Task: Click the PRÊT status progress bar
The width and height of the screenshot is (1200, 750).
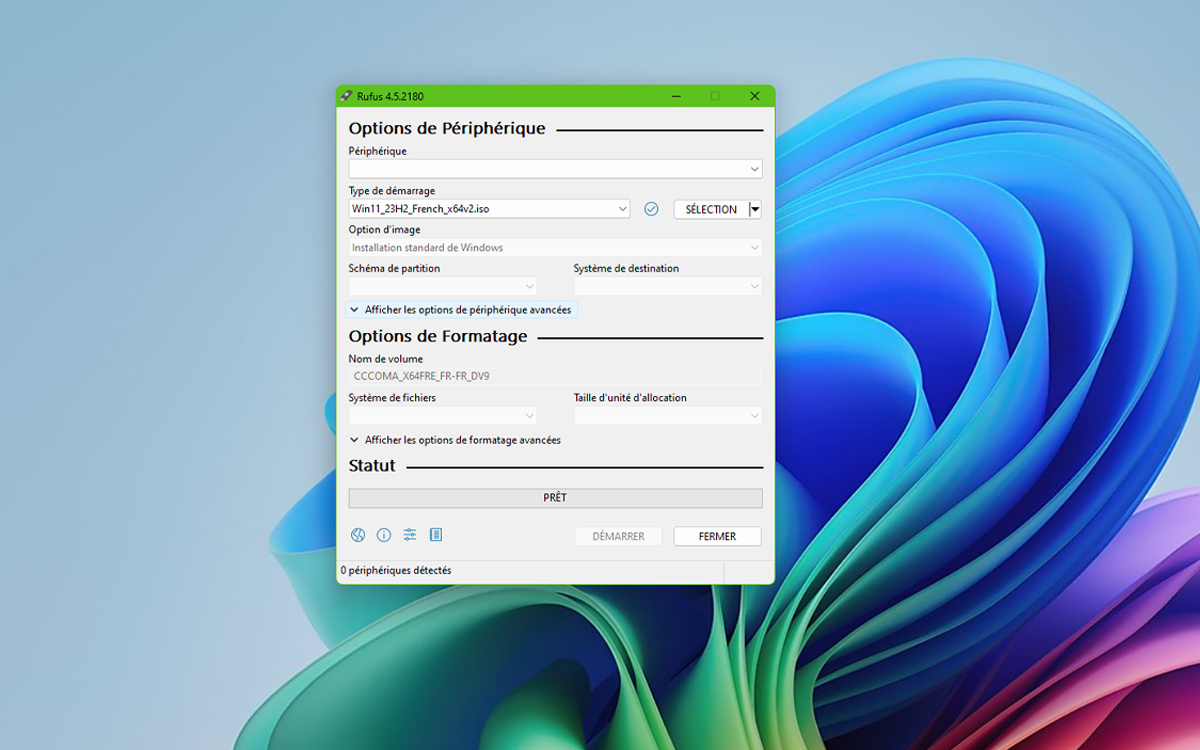Action: tap(555, 498)
